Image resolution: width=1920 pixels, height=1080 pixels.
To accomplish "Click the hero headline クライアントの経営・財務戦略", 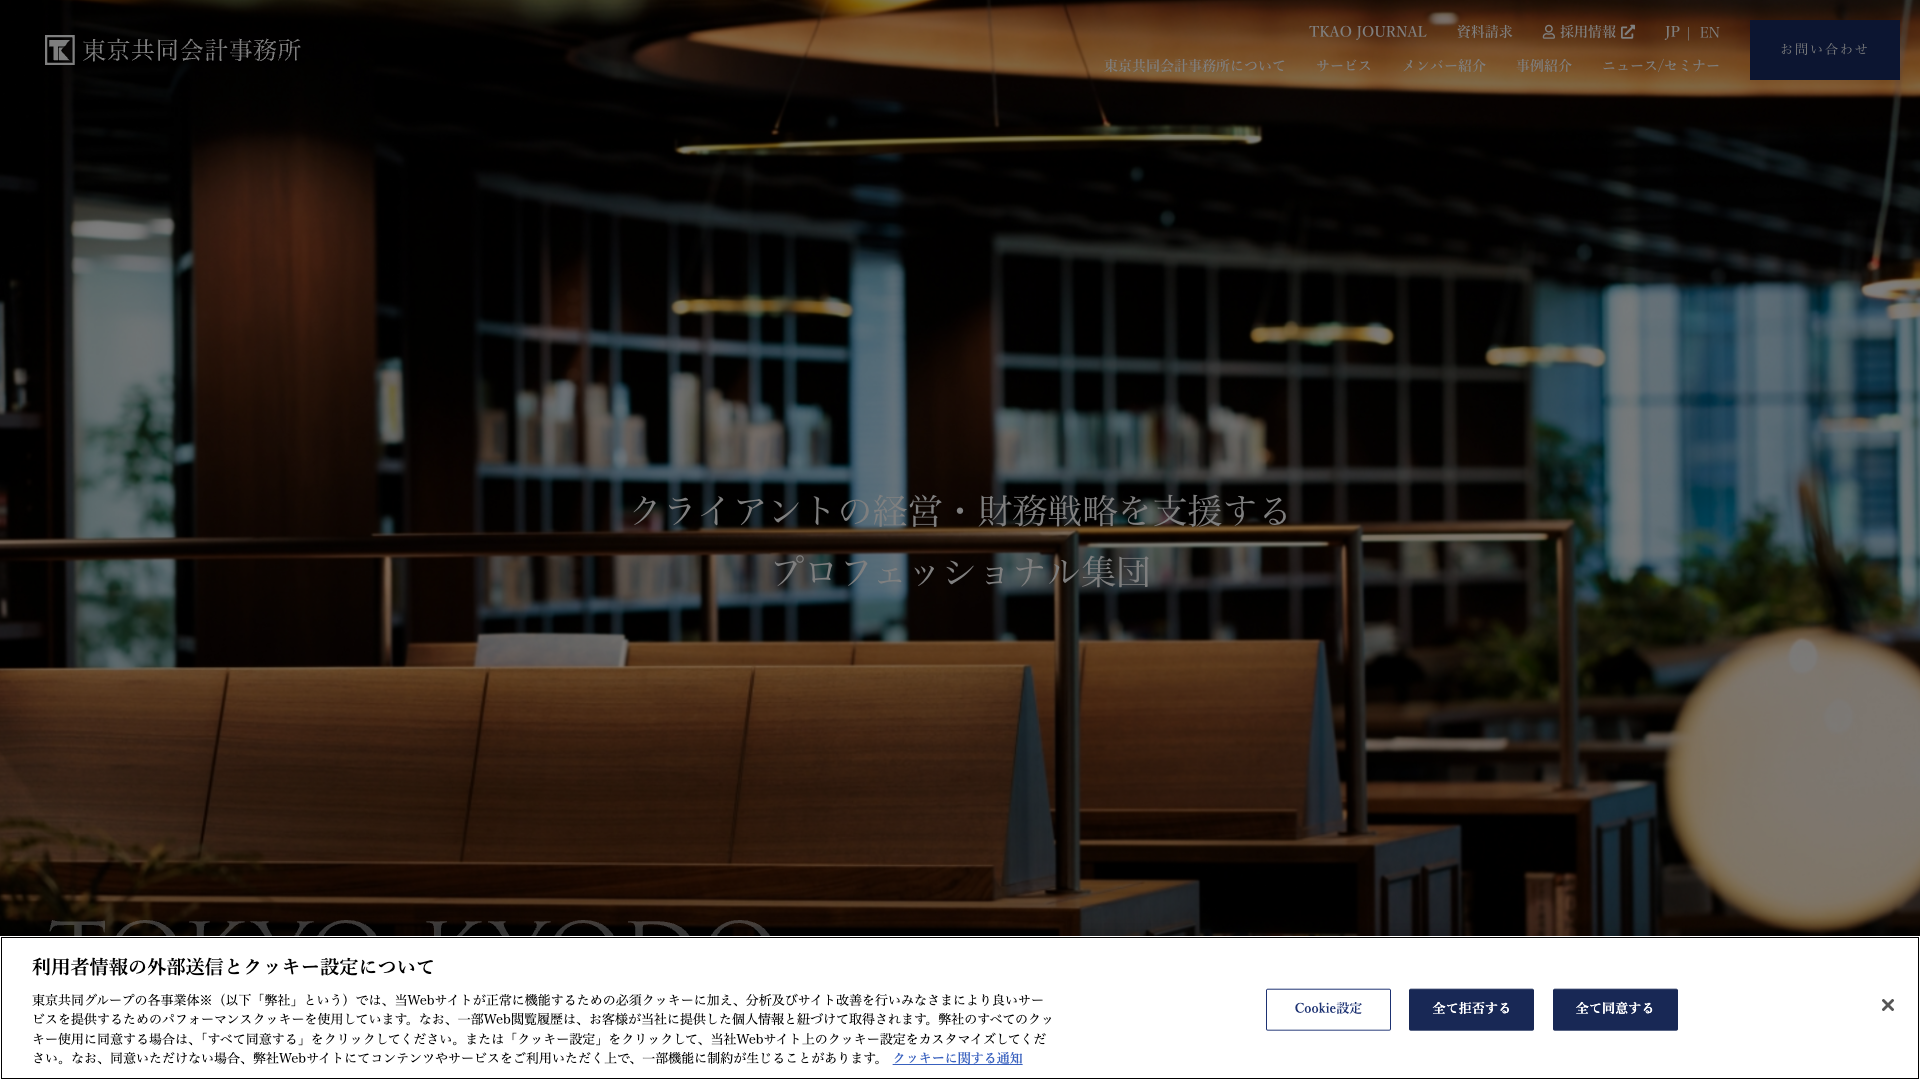I will click(959, 511).
